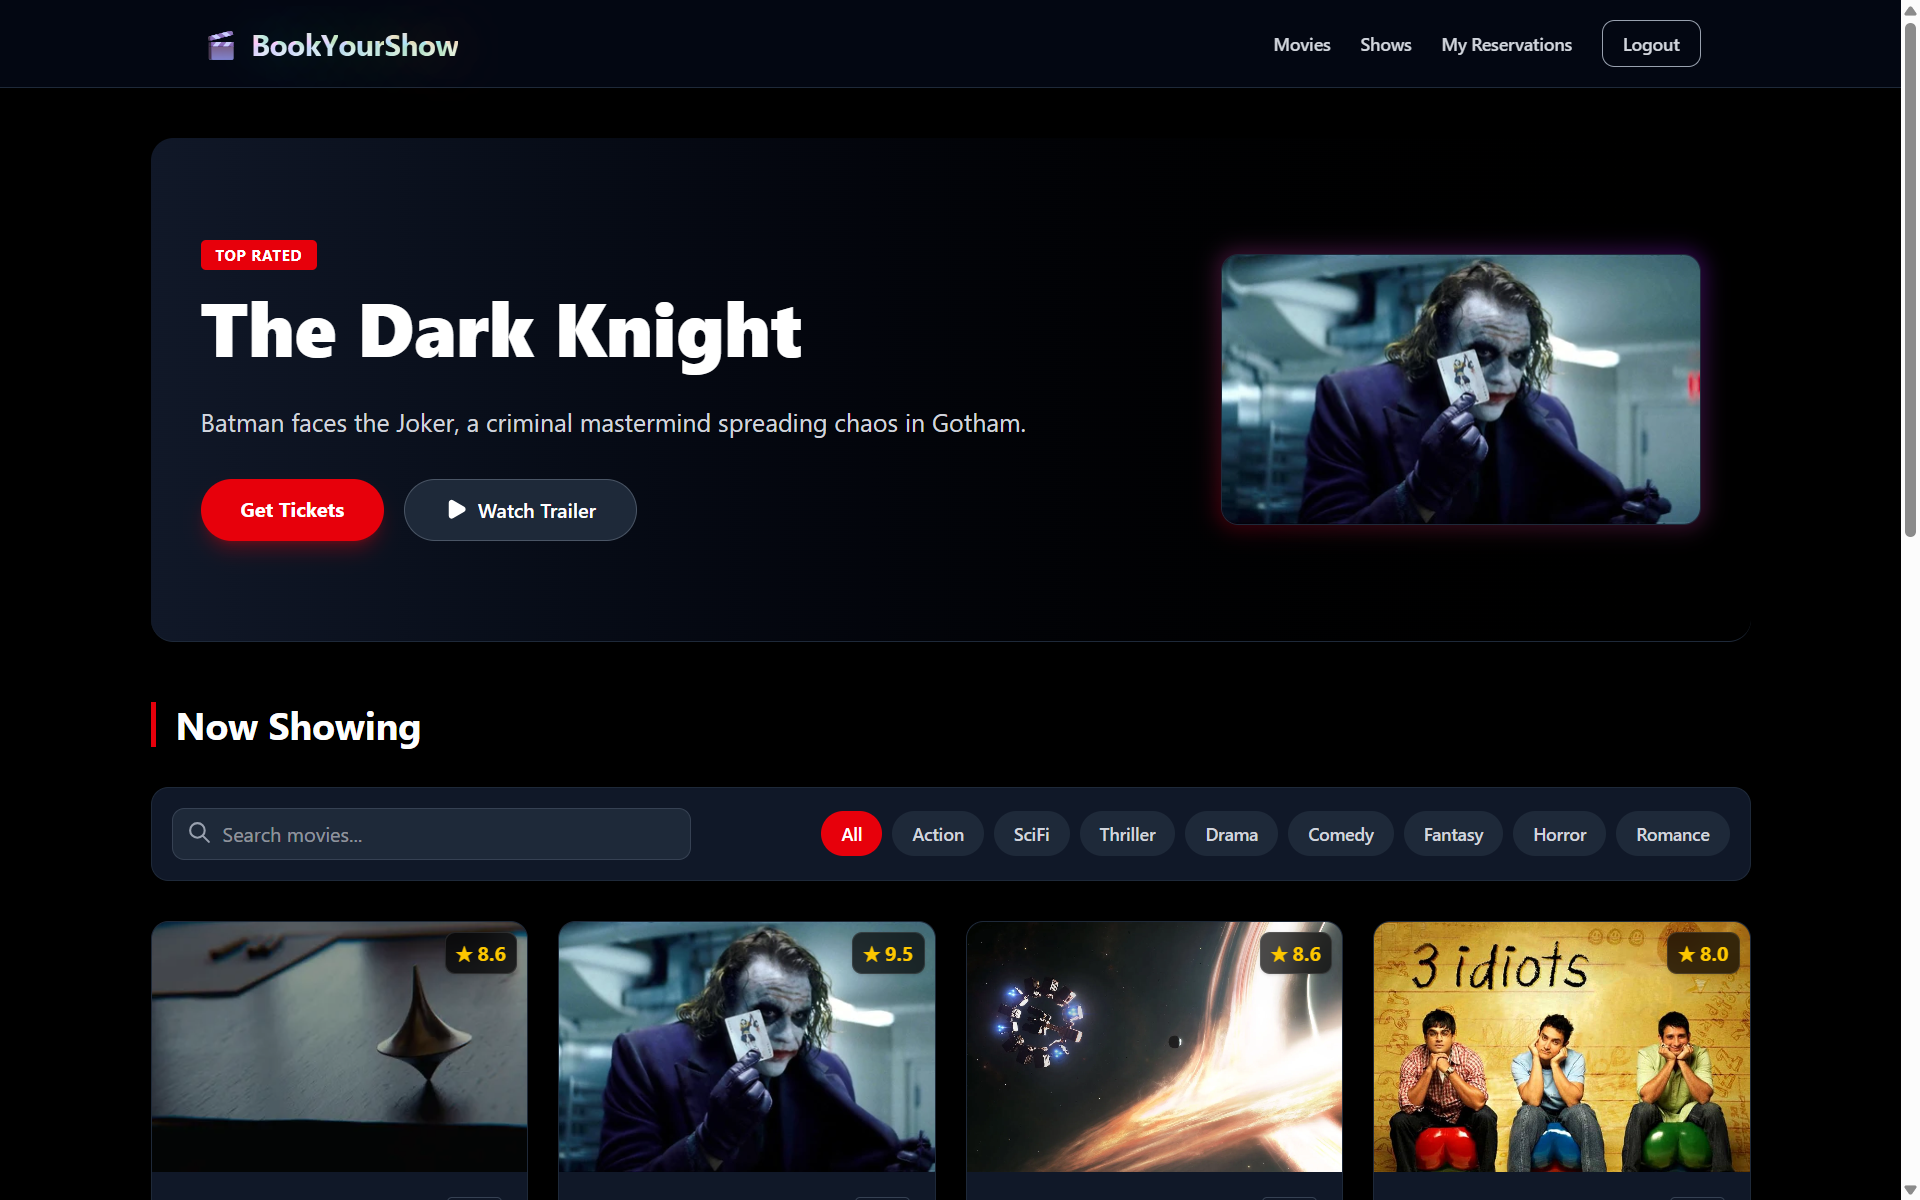Click the play icon in Watch Trailer
Image resolution: width=1920 pixels, height=1200 pixels.
click(457, 510)
